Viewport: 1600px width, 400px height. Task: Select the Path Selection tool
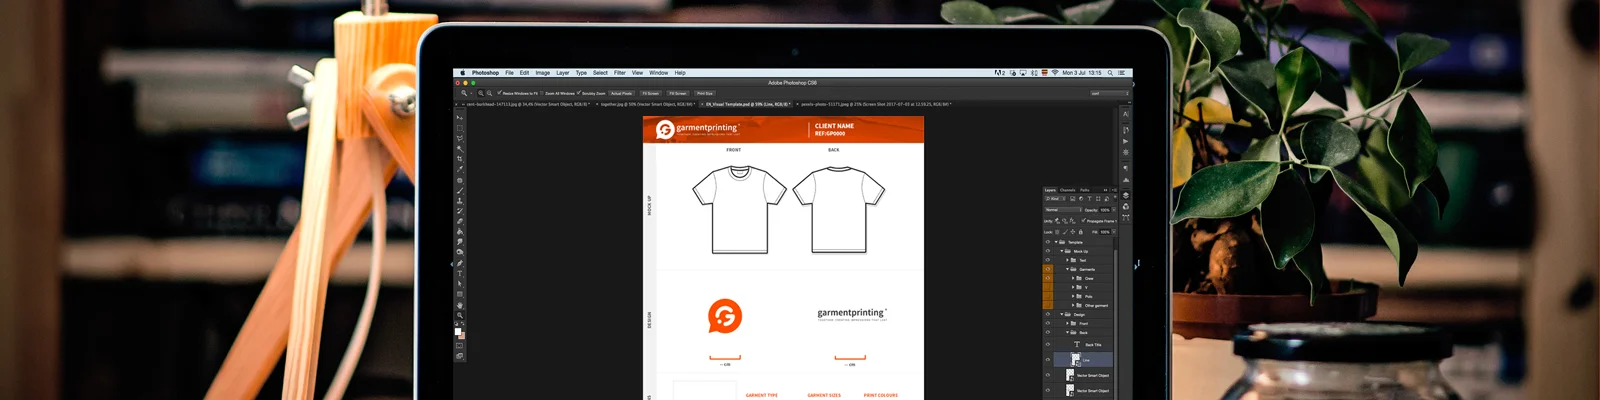tap(460, 283)
